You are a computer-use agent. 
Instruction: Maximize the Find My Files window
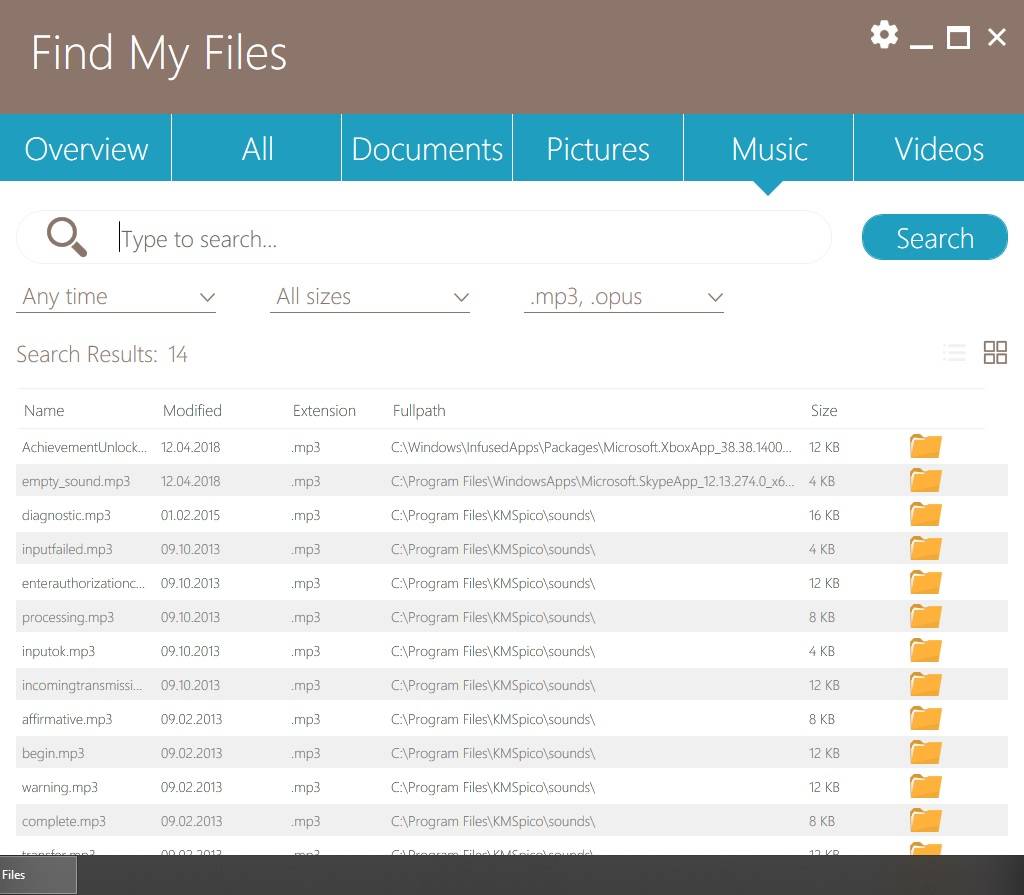click(x=958, y=37)
